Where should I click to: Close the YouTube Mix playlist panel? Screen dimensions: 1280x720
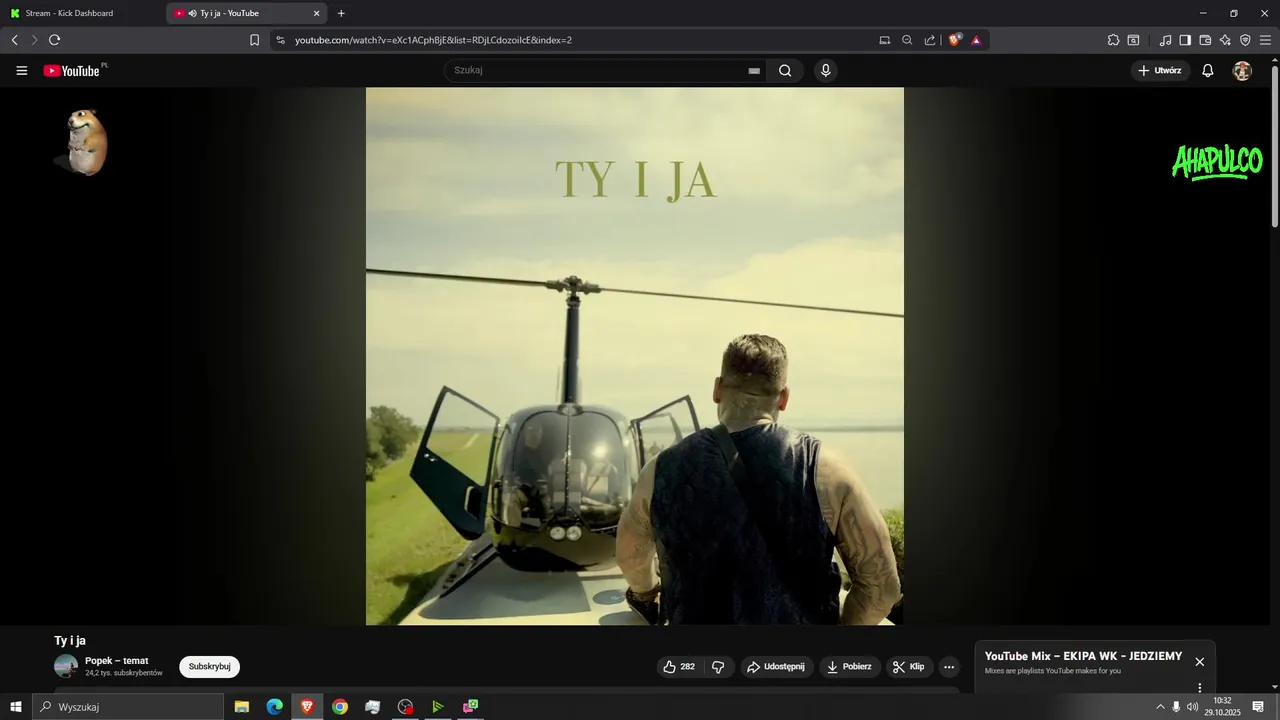tap(1200, 662)
